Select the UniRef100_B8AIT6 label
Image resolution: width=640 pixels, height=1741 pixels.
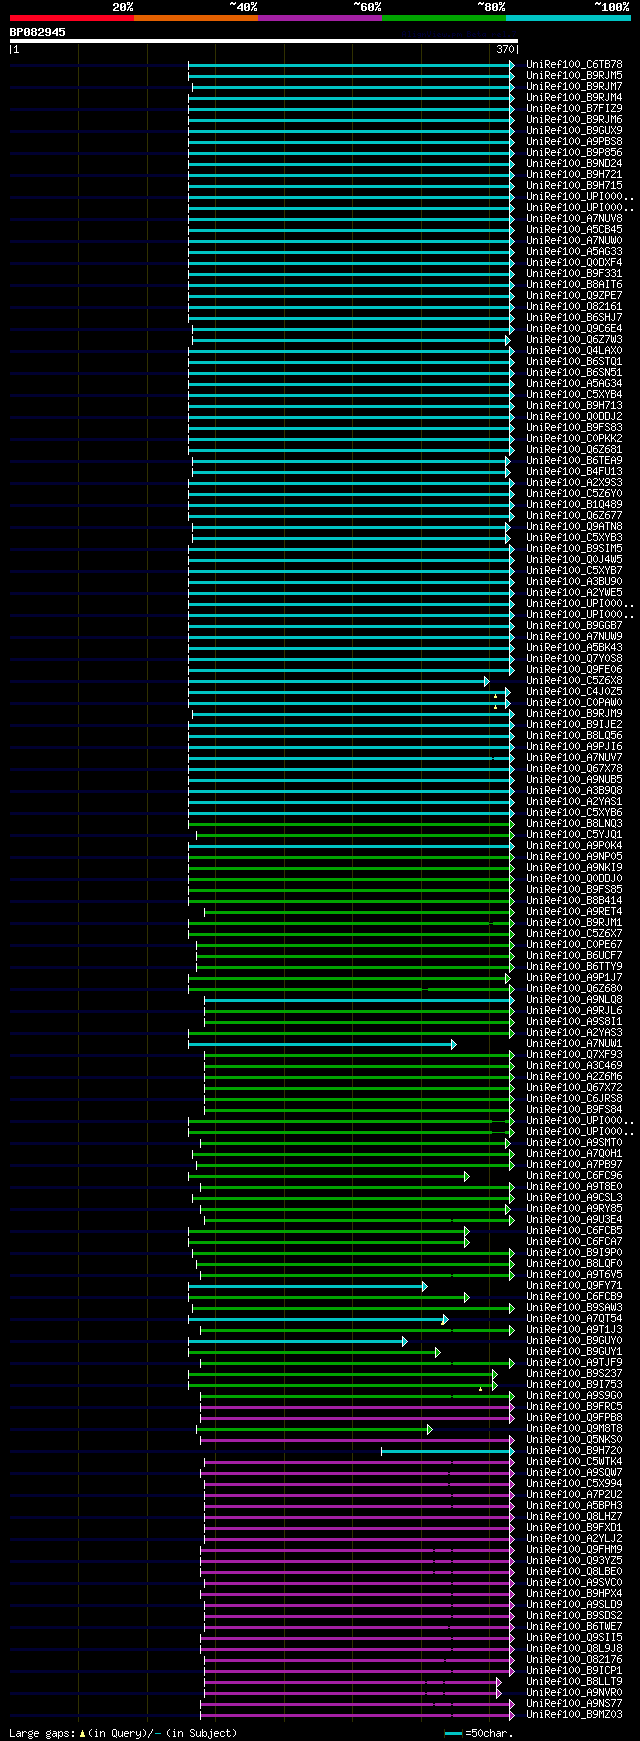(x=574, y=285)
